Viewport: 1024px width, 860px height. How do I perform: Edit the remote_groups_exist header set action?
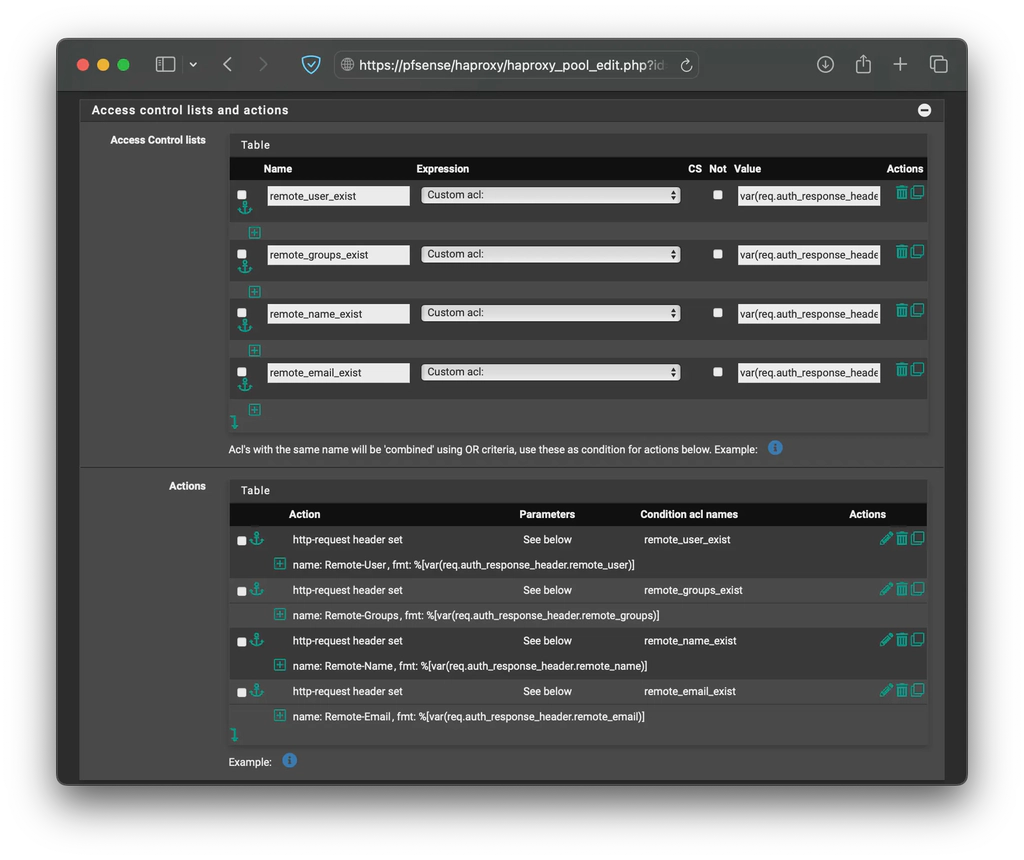point(885,589)
